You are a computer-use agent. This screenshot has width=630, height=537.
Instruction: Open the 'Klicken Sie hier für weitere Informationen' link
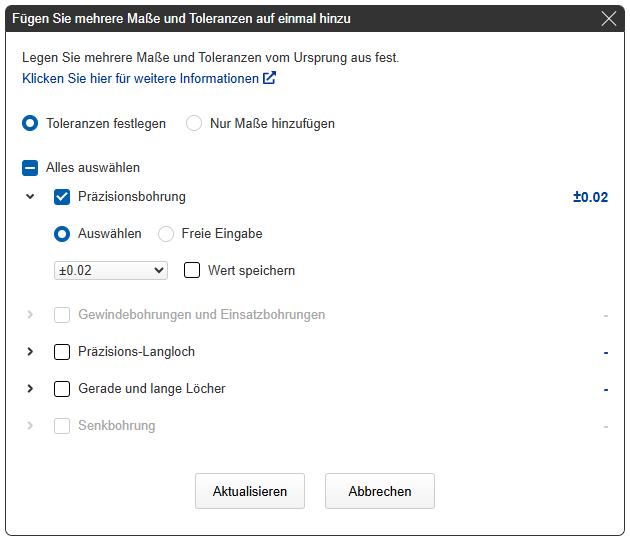140,78
